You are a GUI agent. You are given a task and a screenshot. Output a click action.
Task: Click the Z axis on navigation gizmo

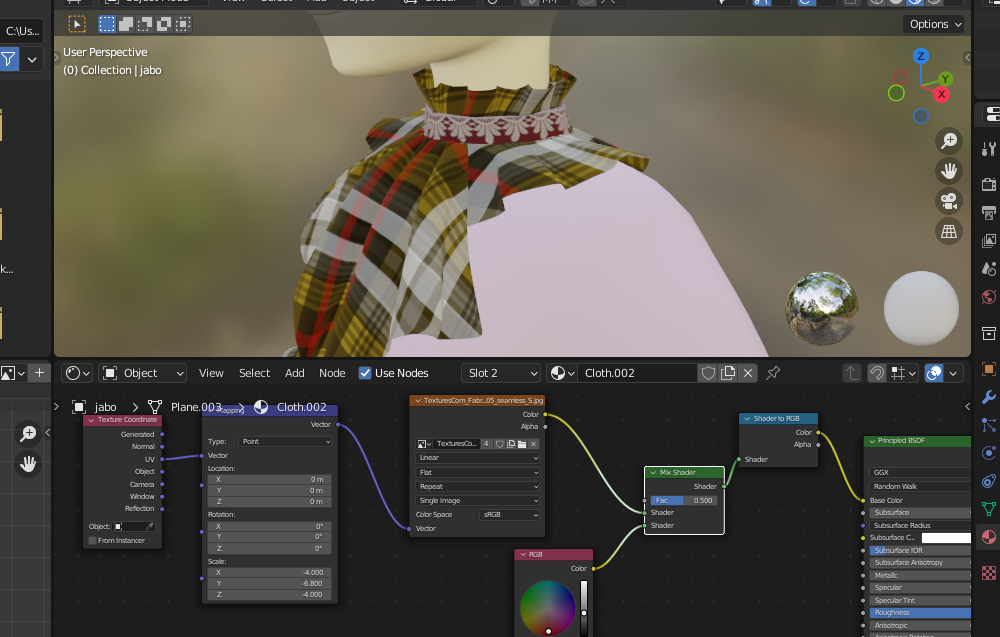920,56
